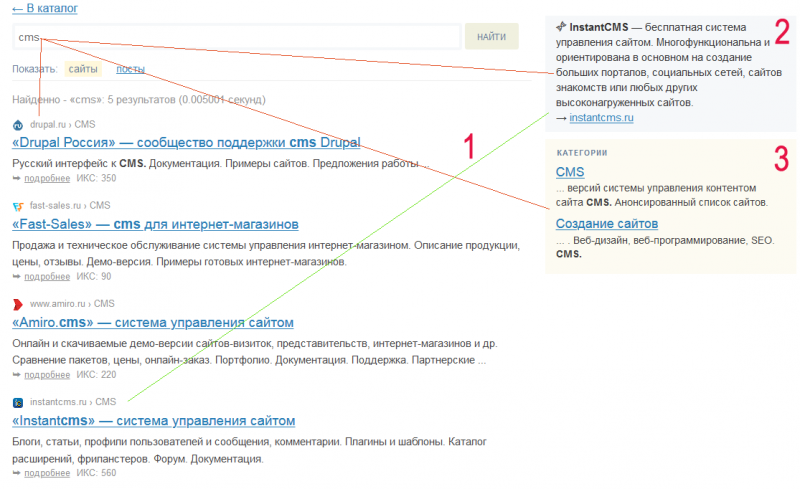Image resolution: width=800 pixels, height=489 pixels.
Task: Switch to the "посты" filter tab
Action: tap(130, 69)
